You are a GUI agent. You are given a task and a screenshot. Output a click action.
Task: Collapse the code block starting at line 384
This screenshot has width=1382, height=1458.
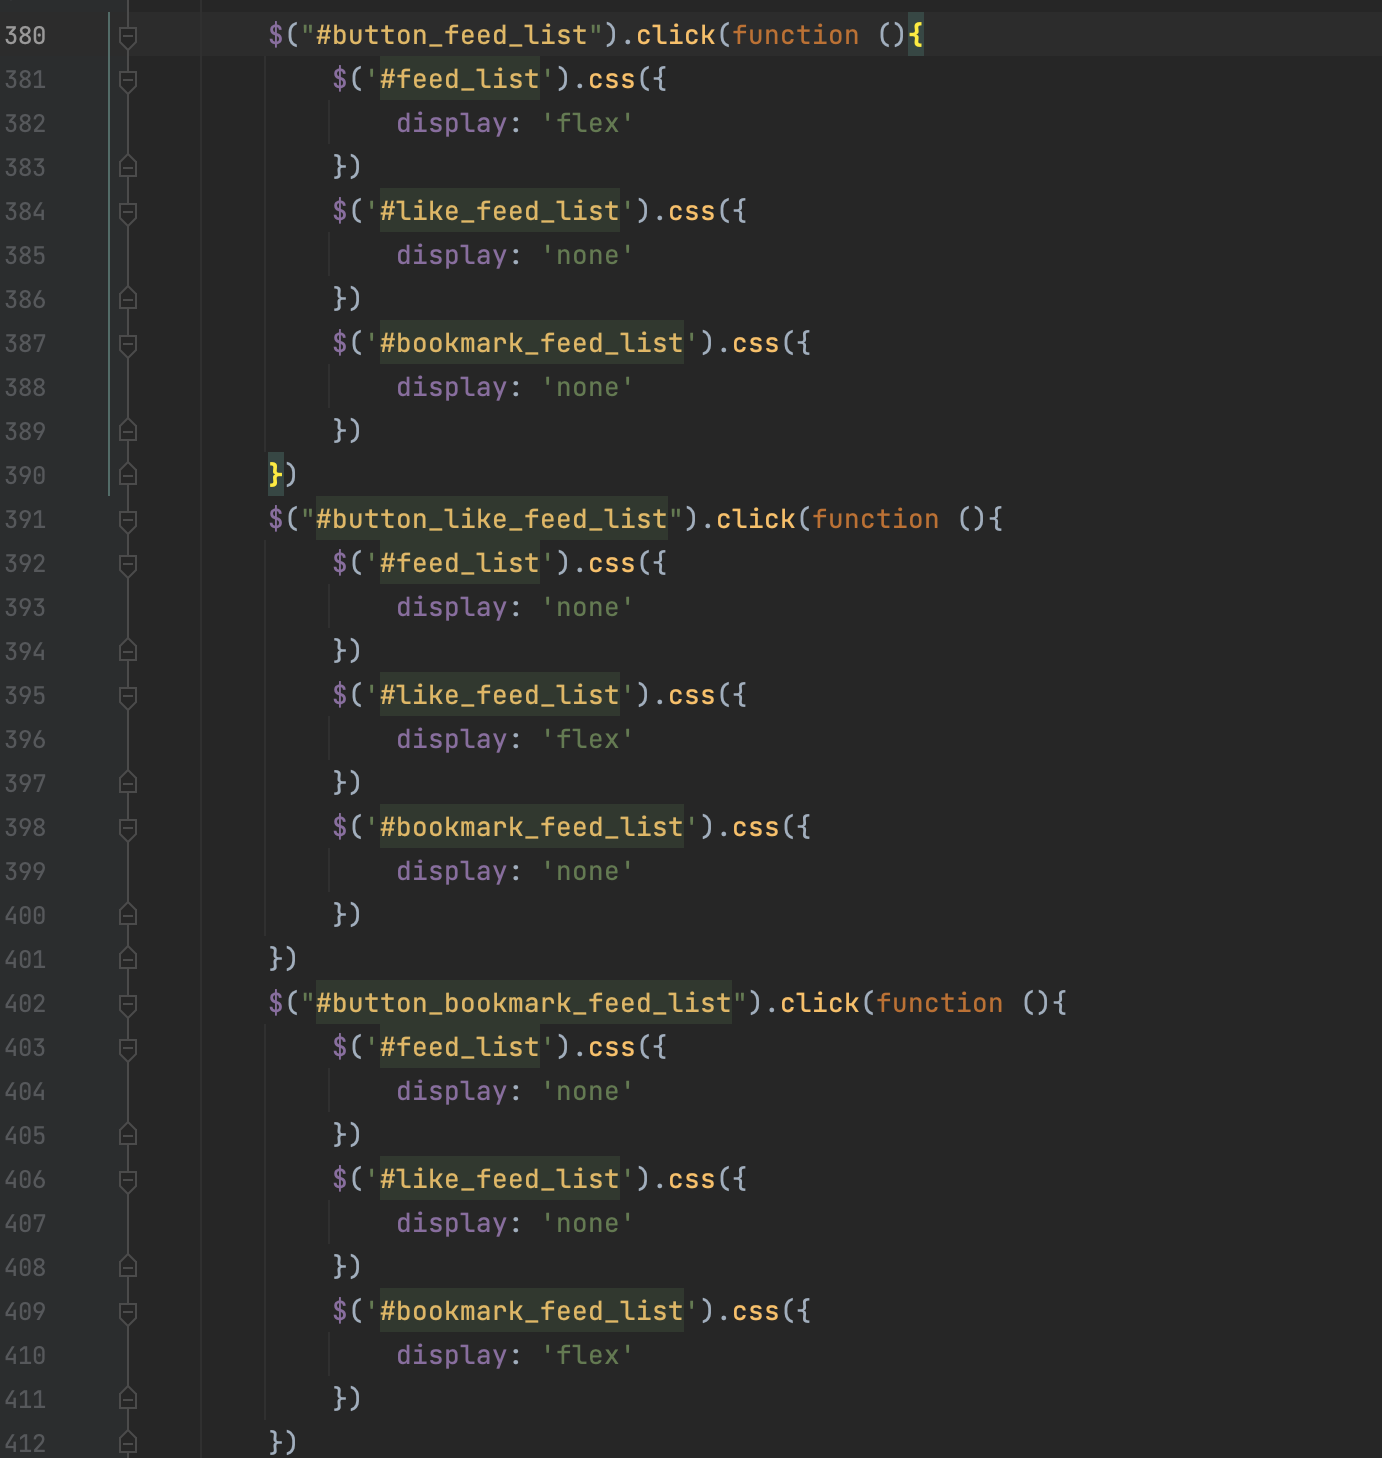(x=128, y=213)
